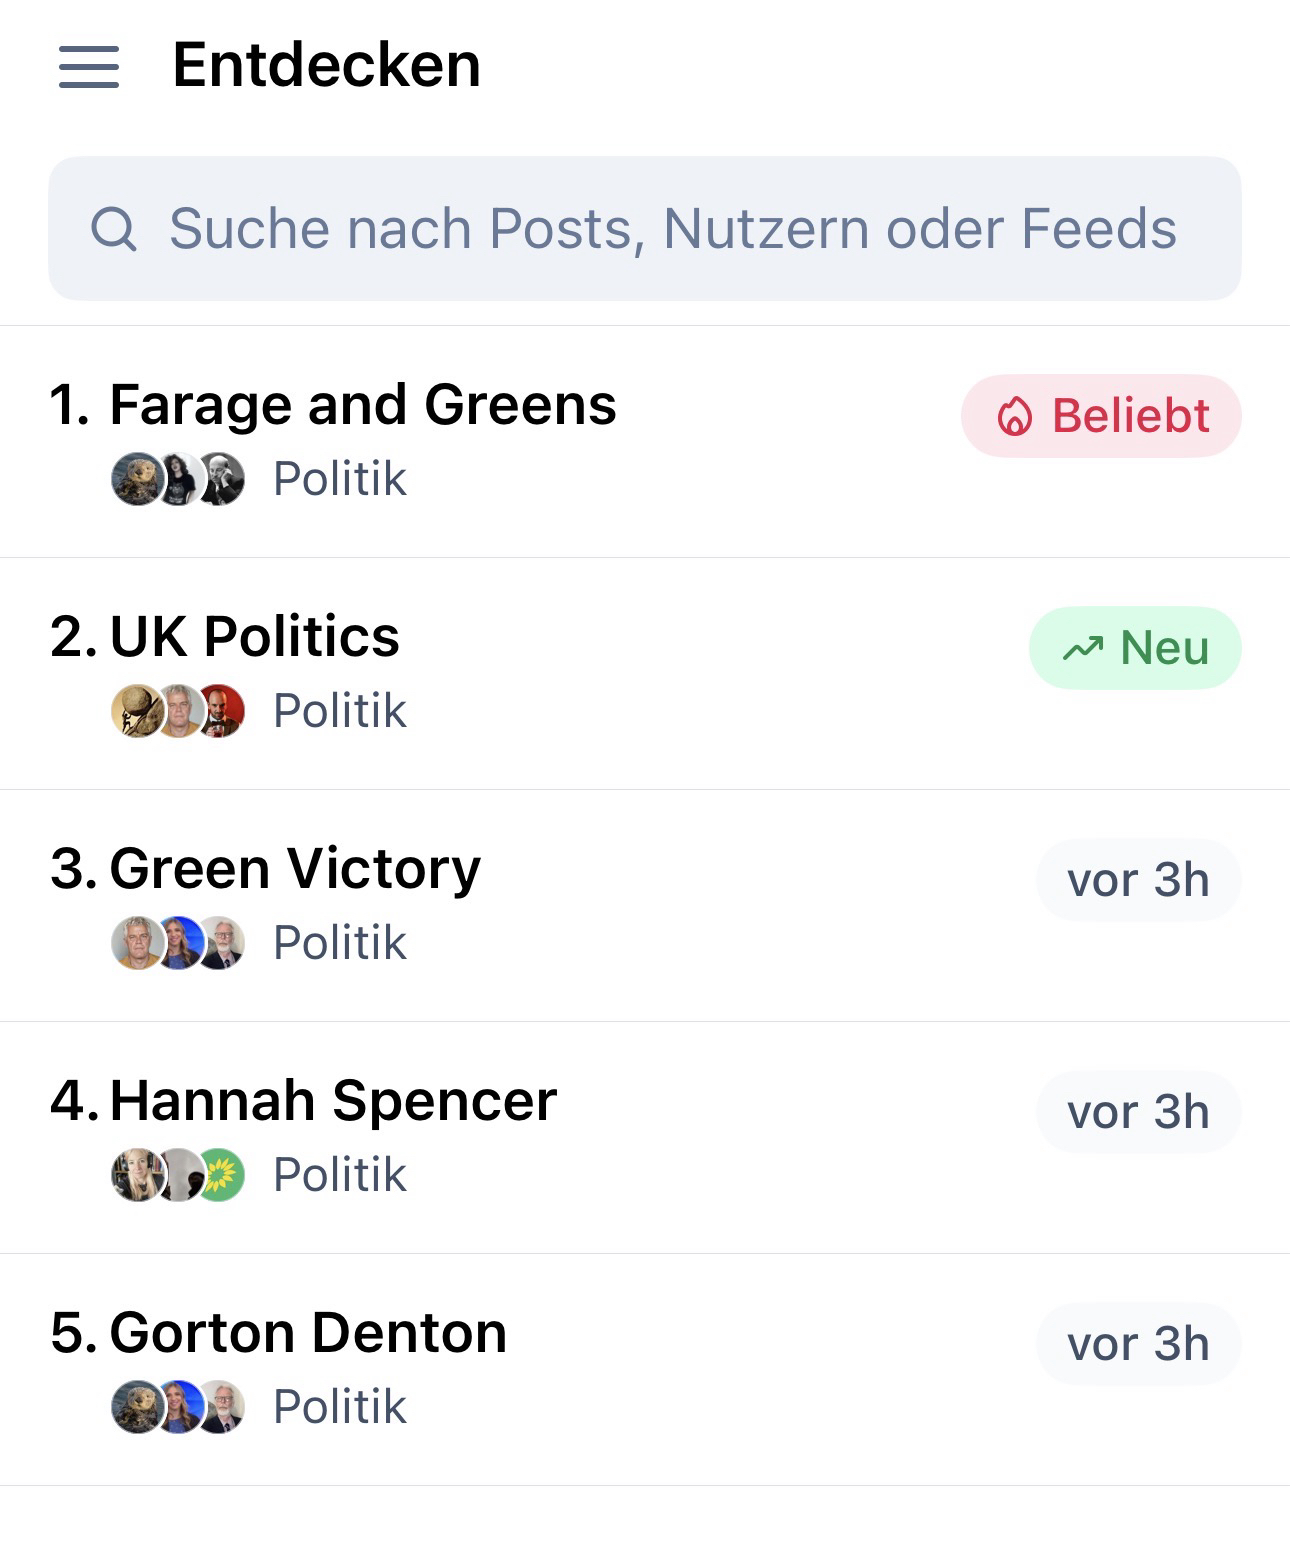
Task: Tap the vor 3h badge on Hannah Spencer
Action: coord(1138,1112)
